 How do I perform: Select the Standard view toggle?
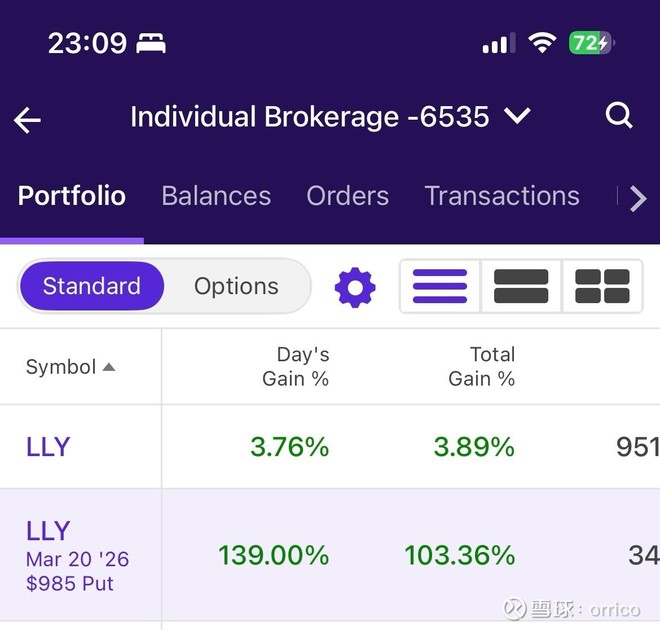pos(91,287)
